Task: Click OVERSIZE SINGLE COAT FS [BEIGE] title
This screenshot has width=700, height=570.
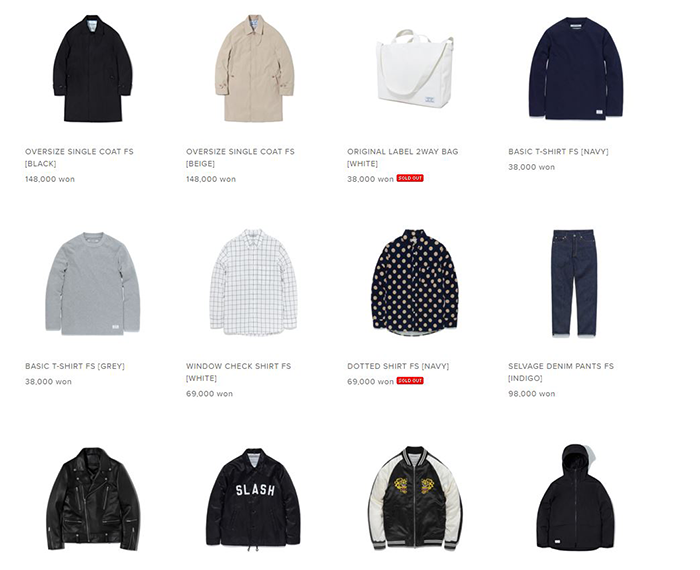Action: click(240, 158)
